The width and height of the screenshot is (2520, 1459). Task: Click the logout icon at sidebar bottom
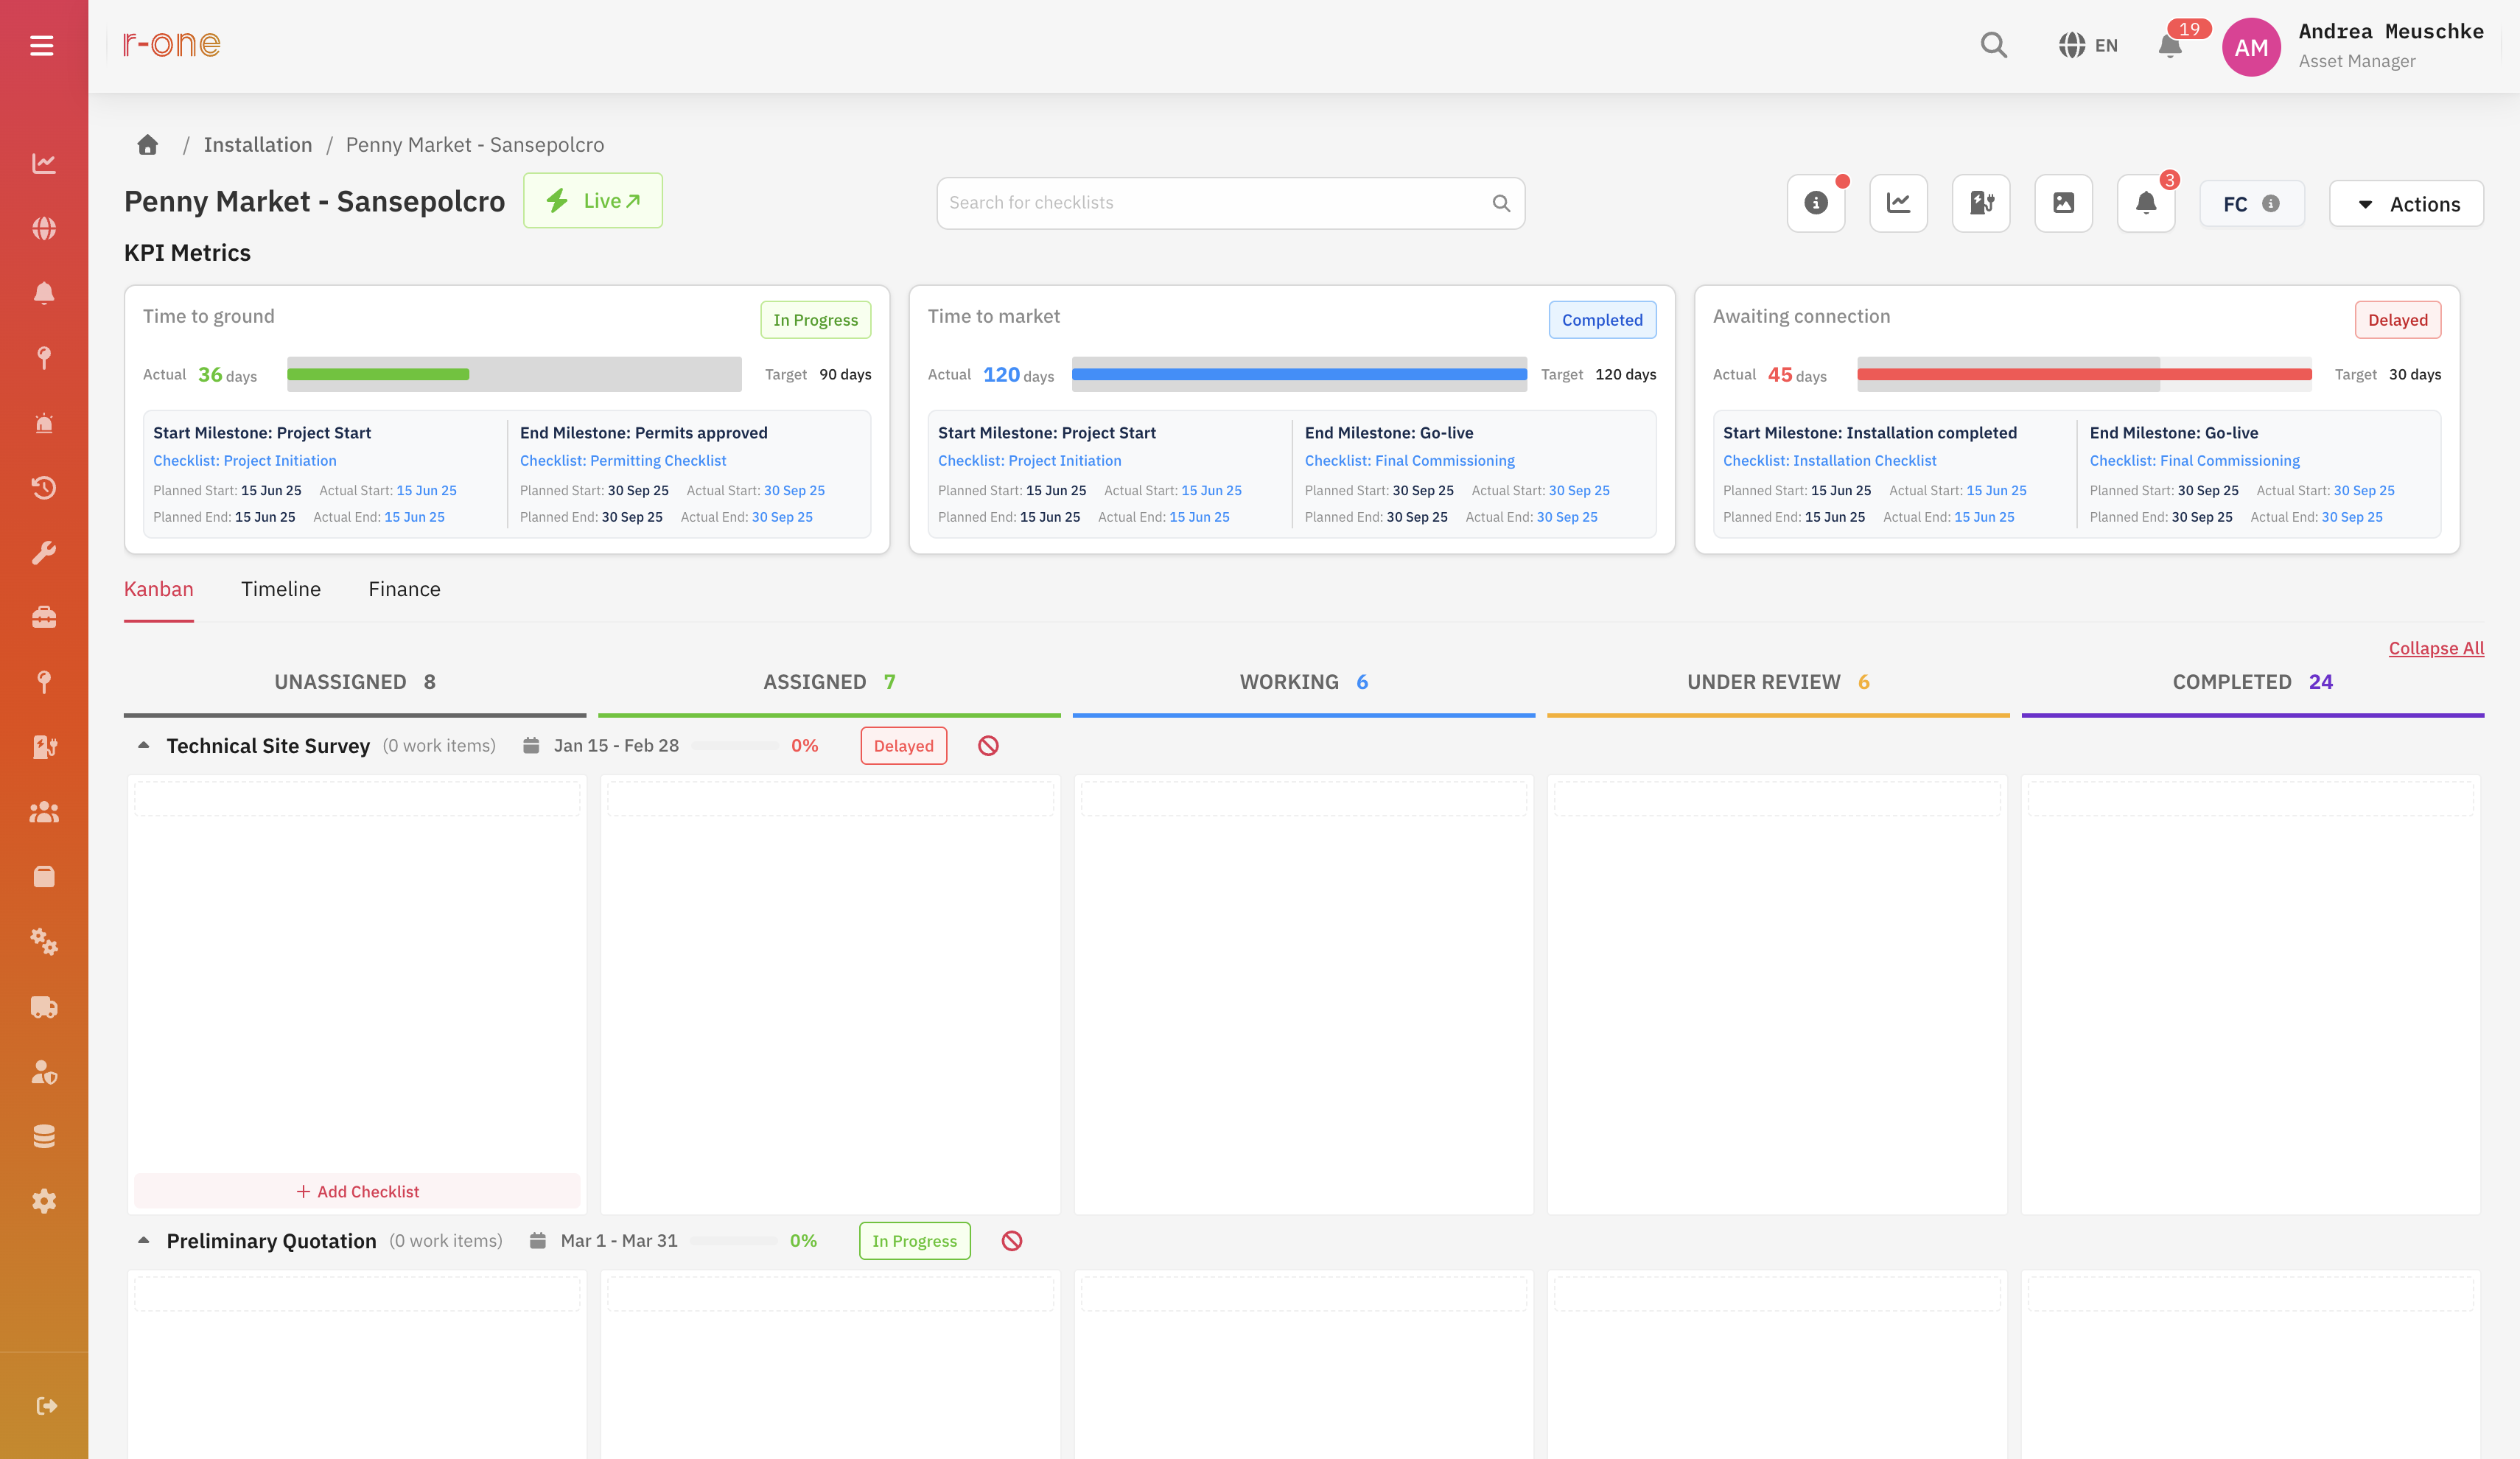(x=46, y=1406)
